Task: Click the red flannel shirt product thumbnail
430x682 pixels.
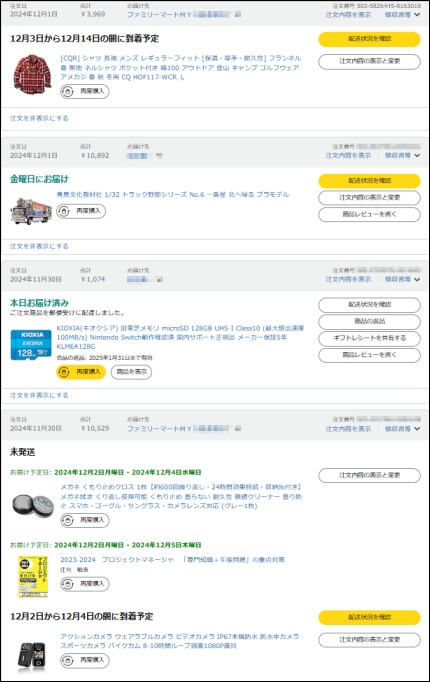Action: pos(32,74)
